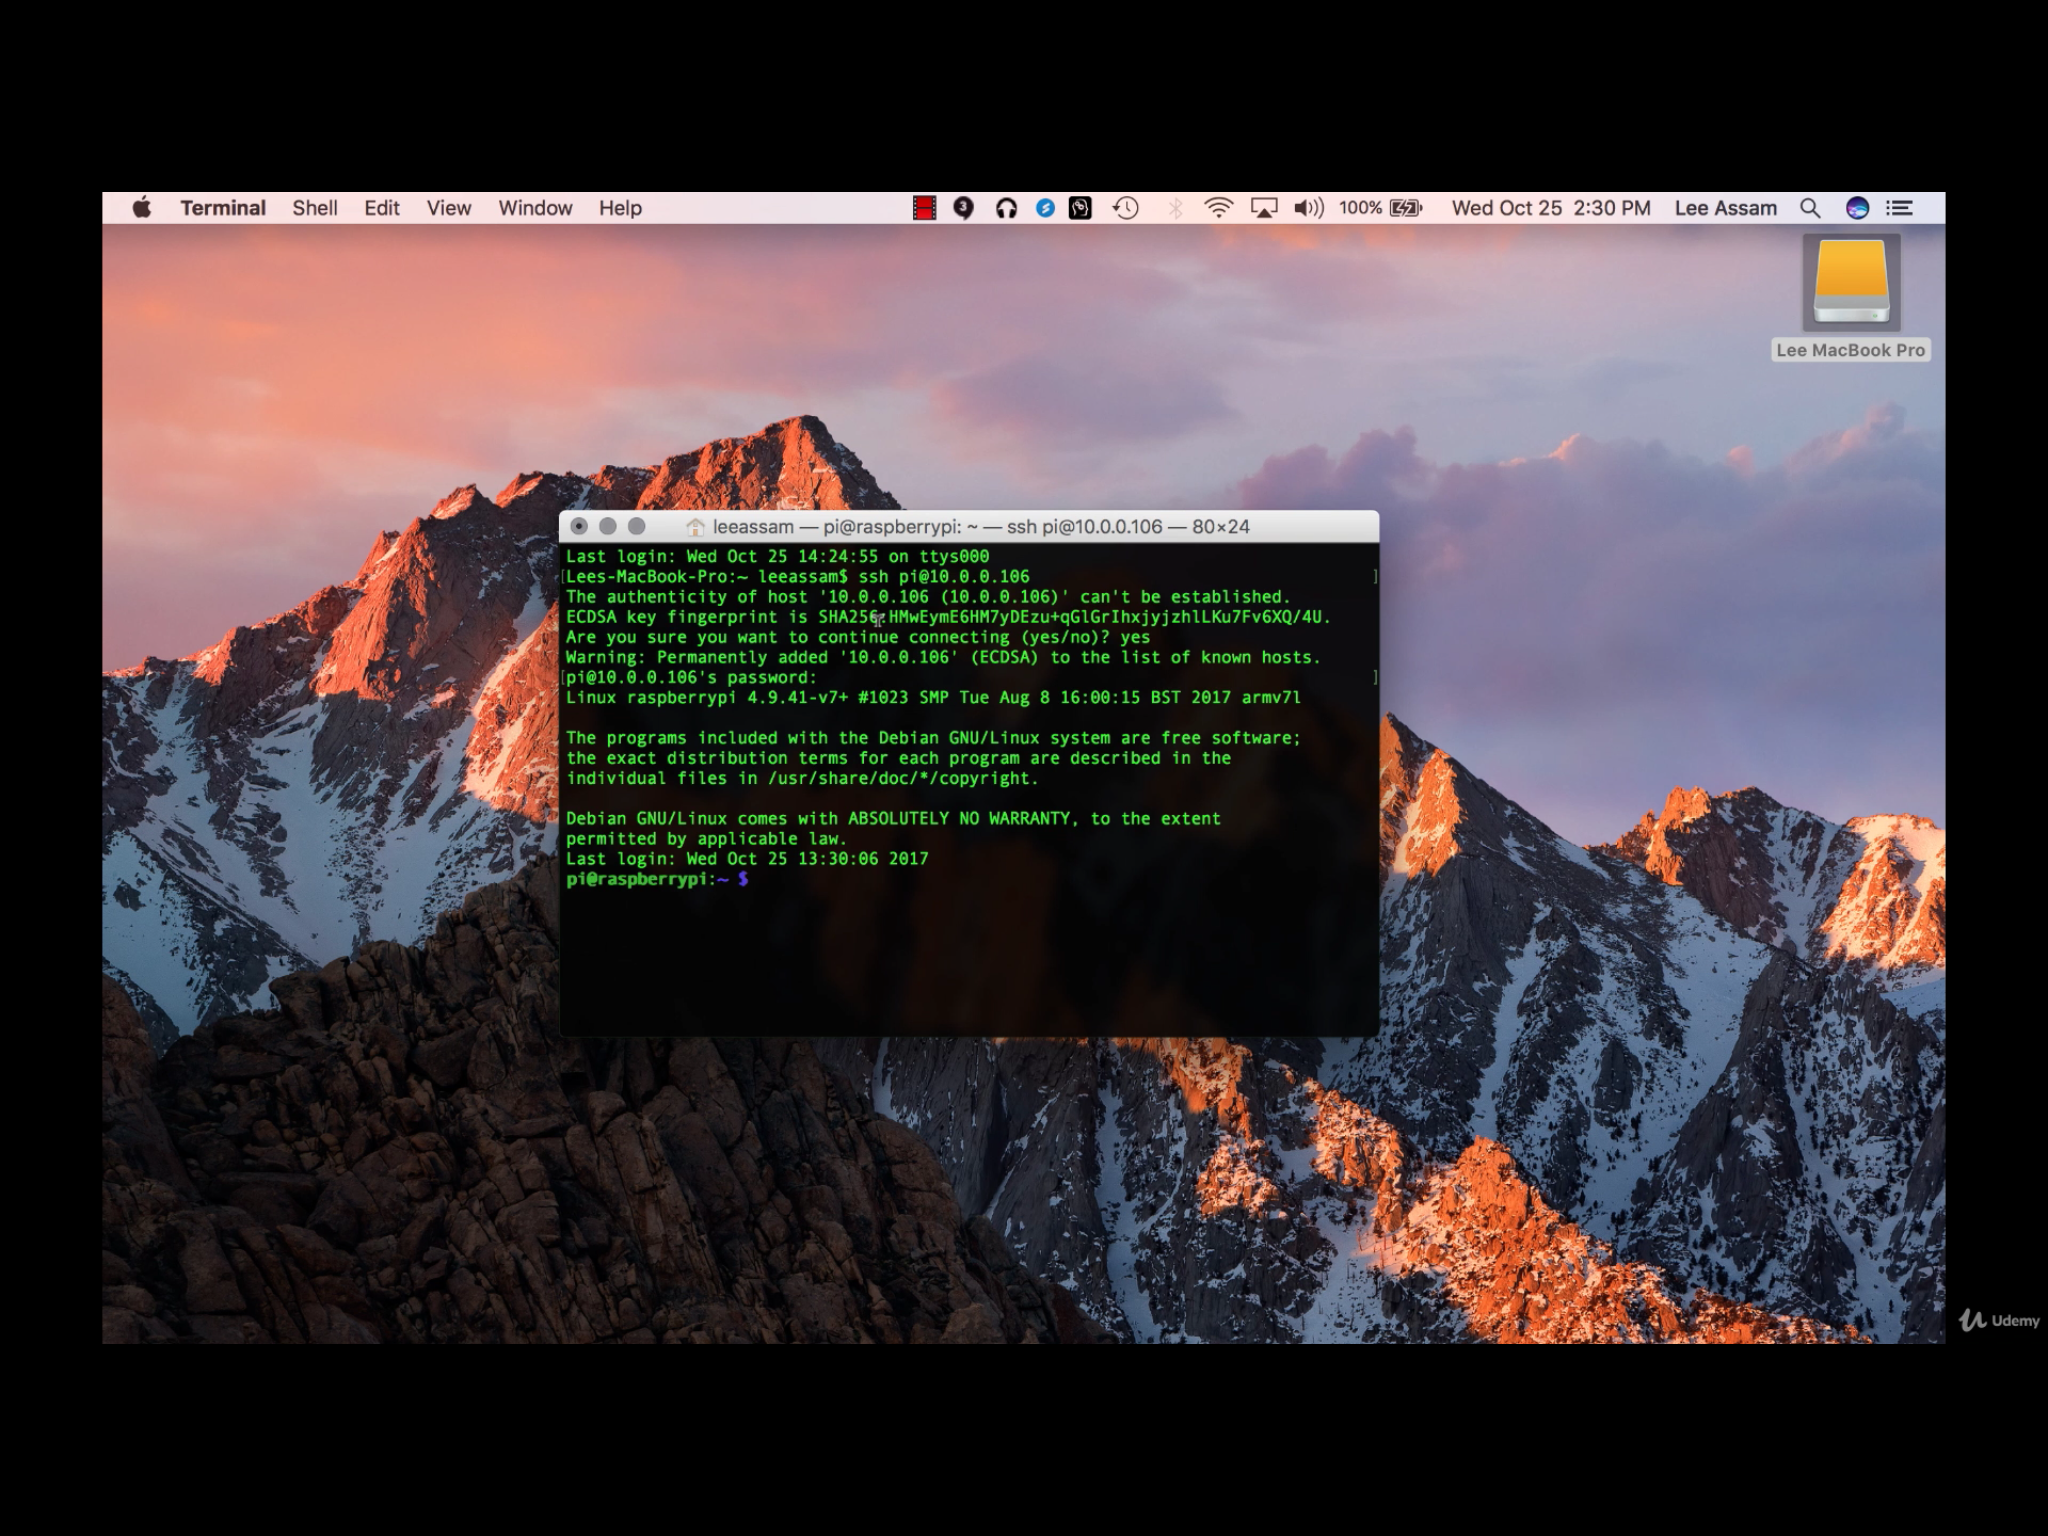2048x1536 pixels.
Task: Zoom the Terminal window
Action: tap(637, 526)
